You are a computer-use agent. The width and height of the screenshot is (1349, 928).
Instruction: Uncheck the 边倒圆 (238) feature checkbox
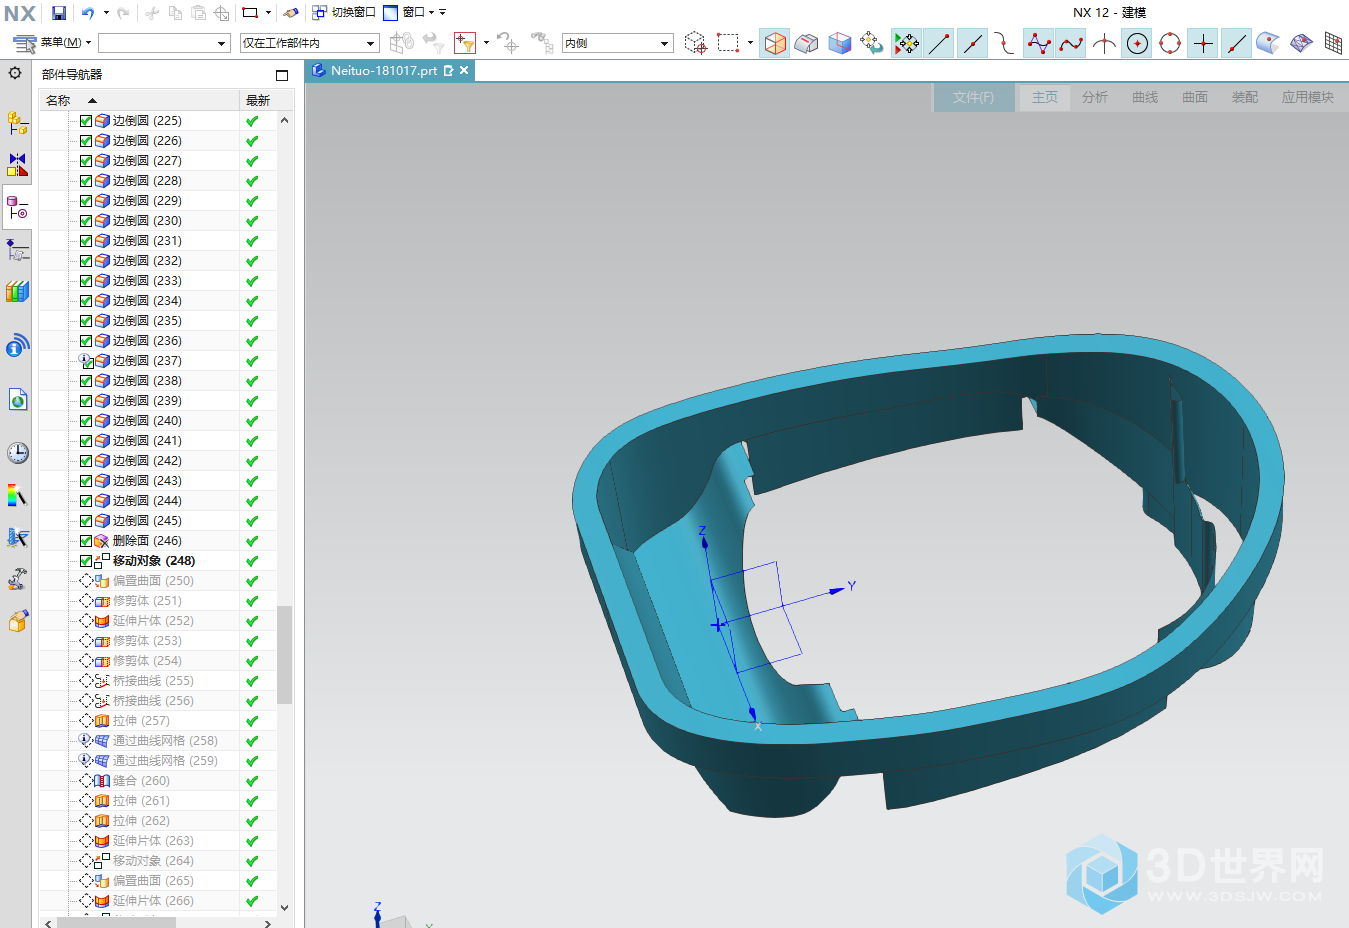[x=86, y=381]
